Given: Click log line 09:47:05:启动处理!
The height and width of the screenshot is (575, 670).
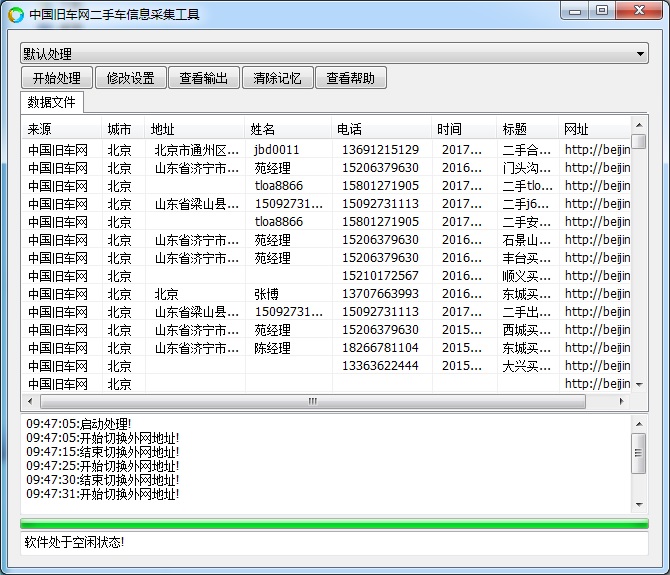Looking at the screenshot, I should [79, 424].
